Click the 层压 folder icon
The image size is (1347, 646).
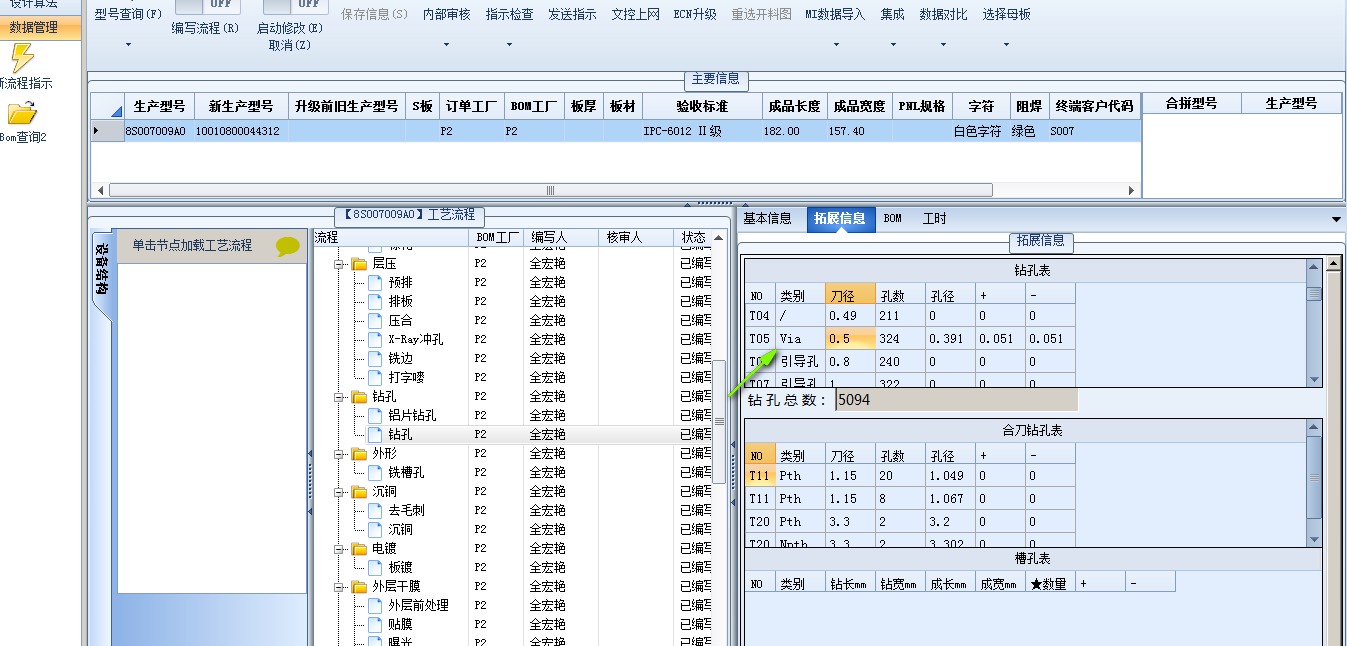coord(359,264)
